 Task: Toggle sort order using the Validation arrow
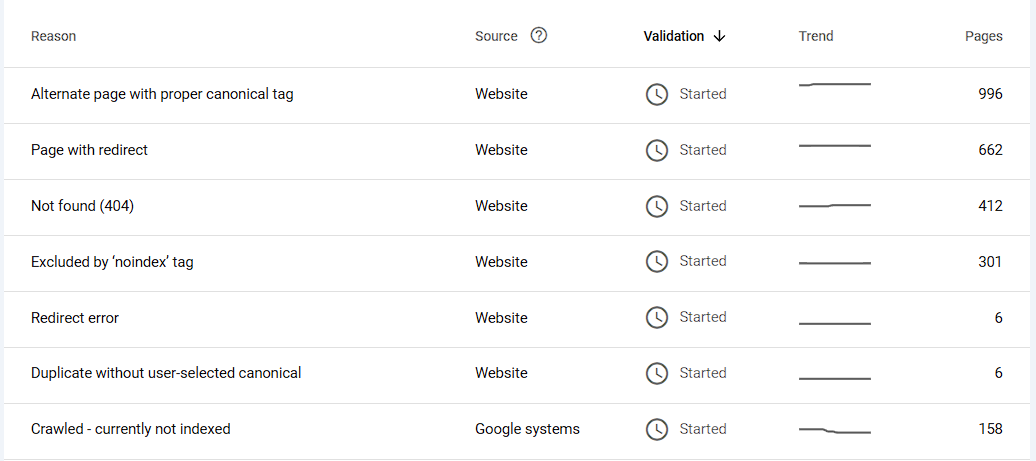[720, 36]
